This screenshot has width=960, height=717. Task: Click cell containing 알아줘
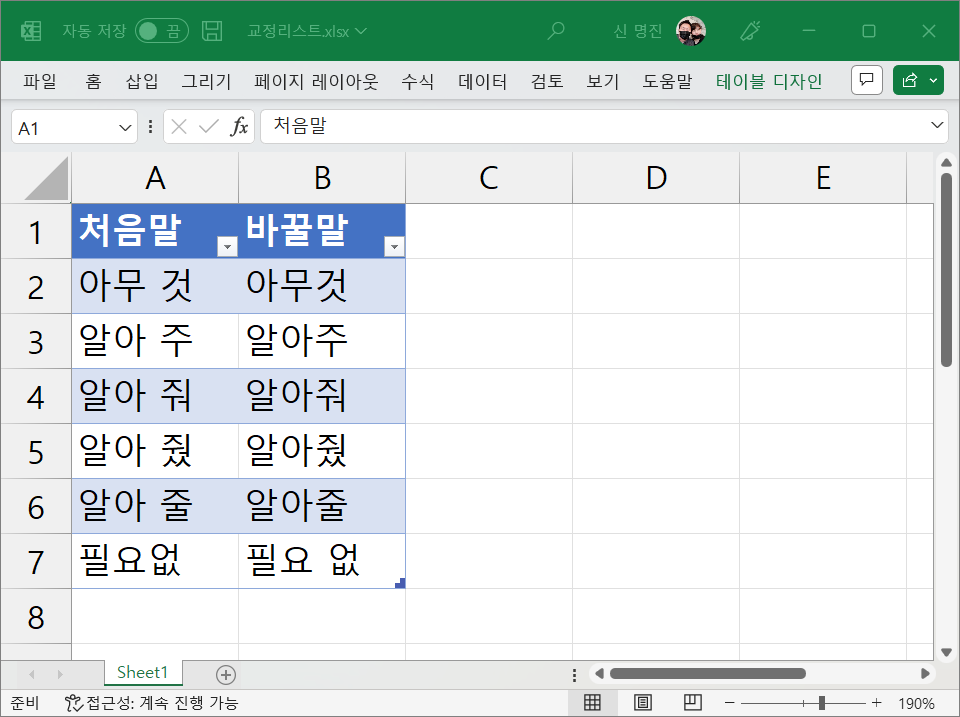pos(322,396)
